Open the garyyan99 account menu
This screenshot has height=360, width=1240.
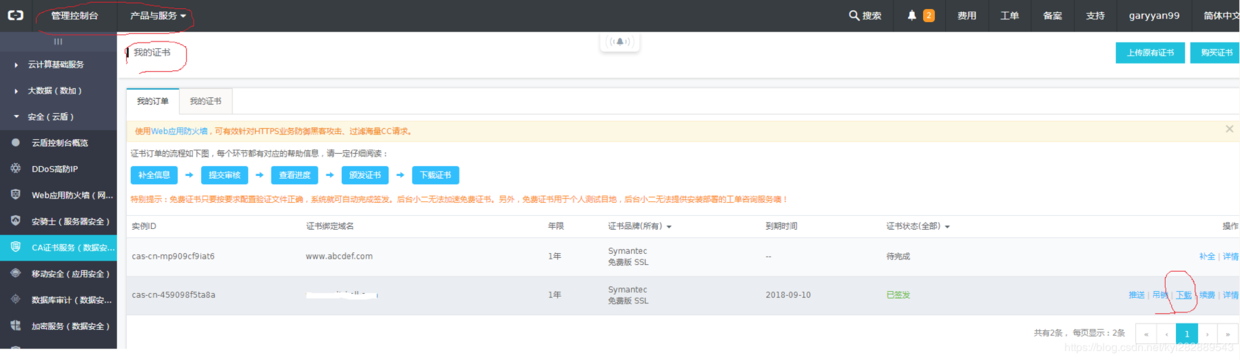pyautogui.click(x=1154, y=16)
